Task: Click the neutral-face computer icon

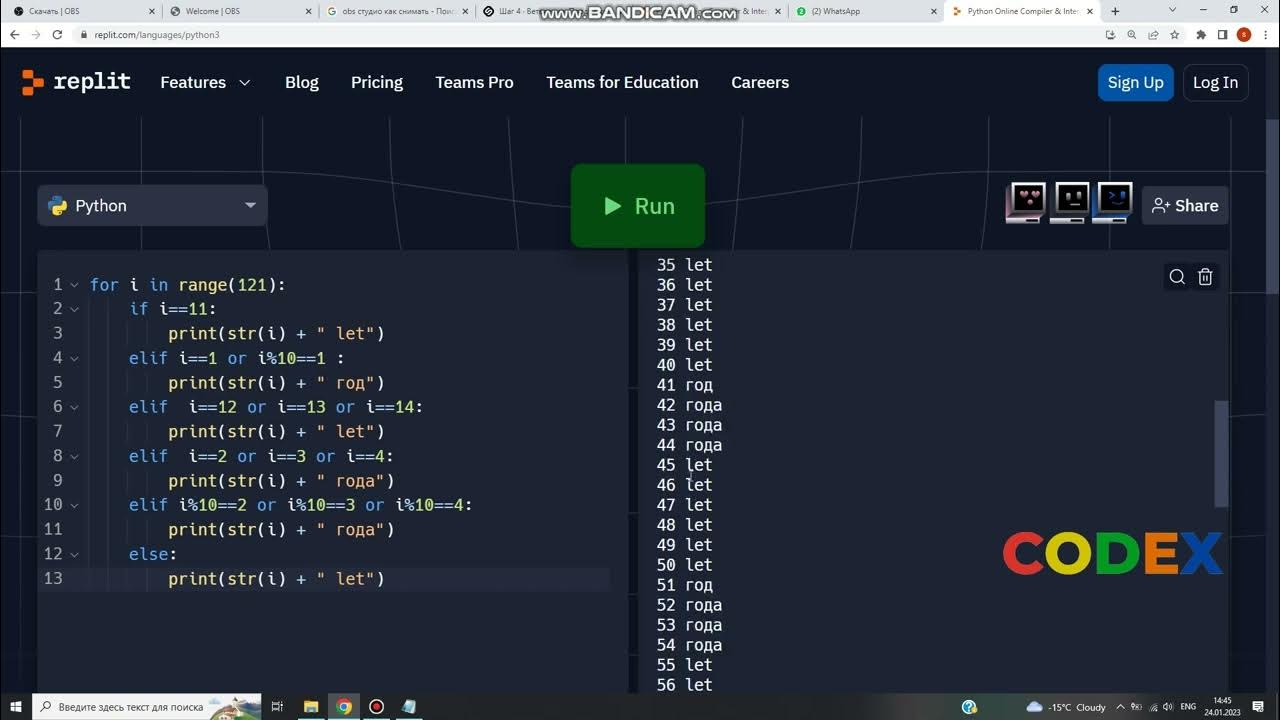Action: pos(1070,203)
